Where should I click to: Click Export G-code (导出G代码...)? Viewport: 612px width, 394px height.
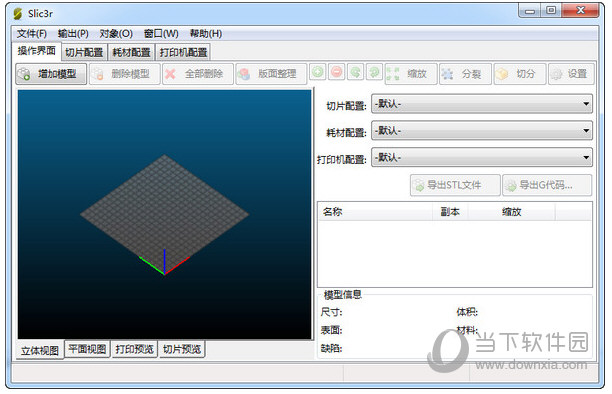point(547,185)
